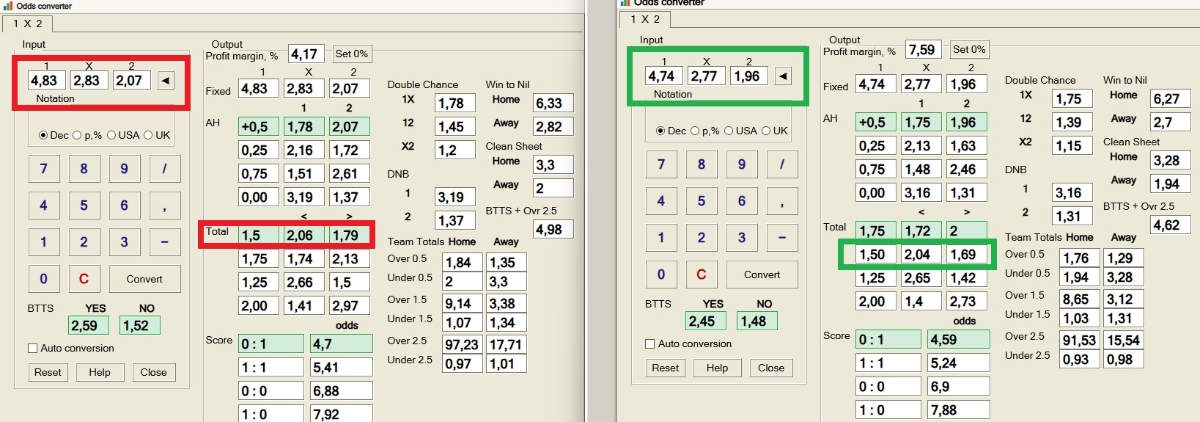Click keypad digit 0 in right window
Image resolution: width=1200 pixels, height=422 pixels.
click(x=661, y=275)
